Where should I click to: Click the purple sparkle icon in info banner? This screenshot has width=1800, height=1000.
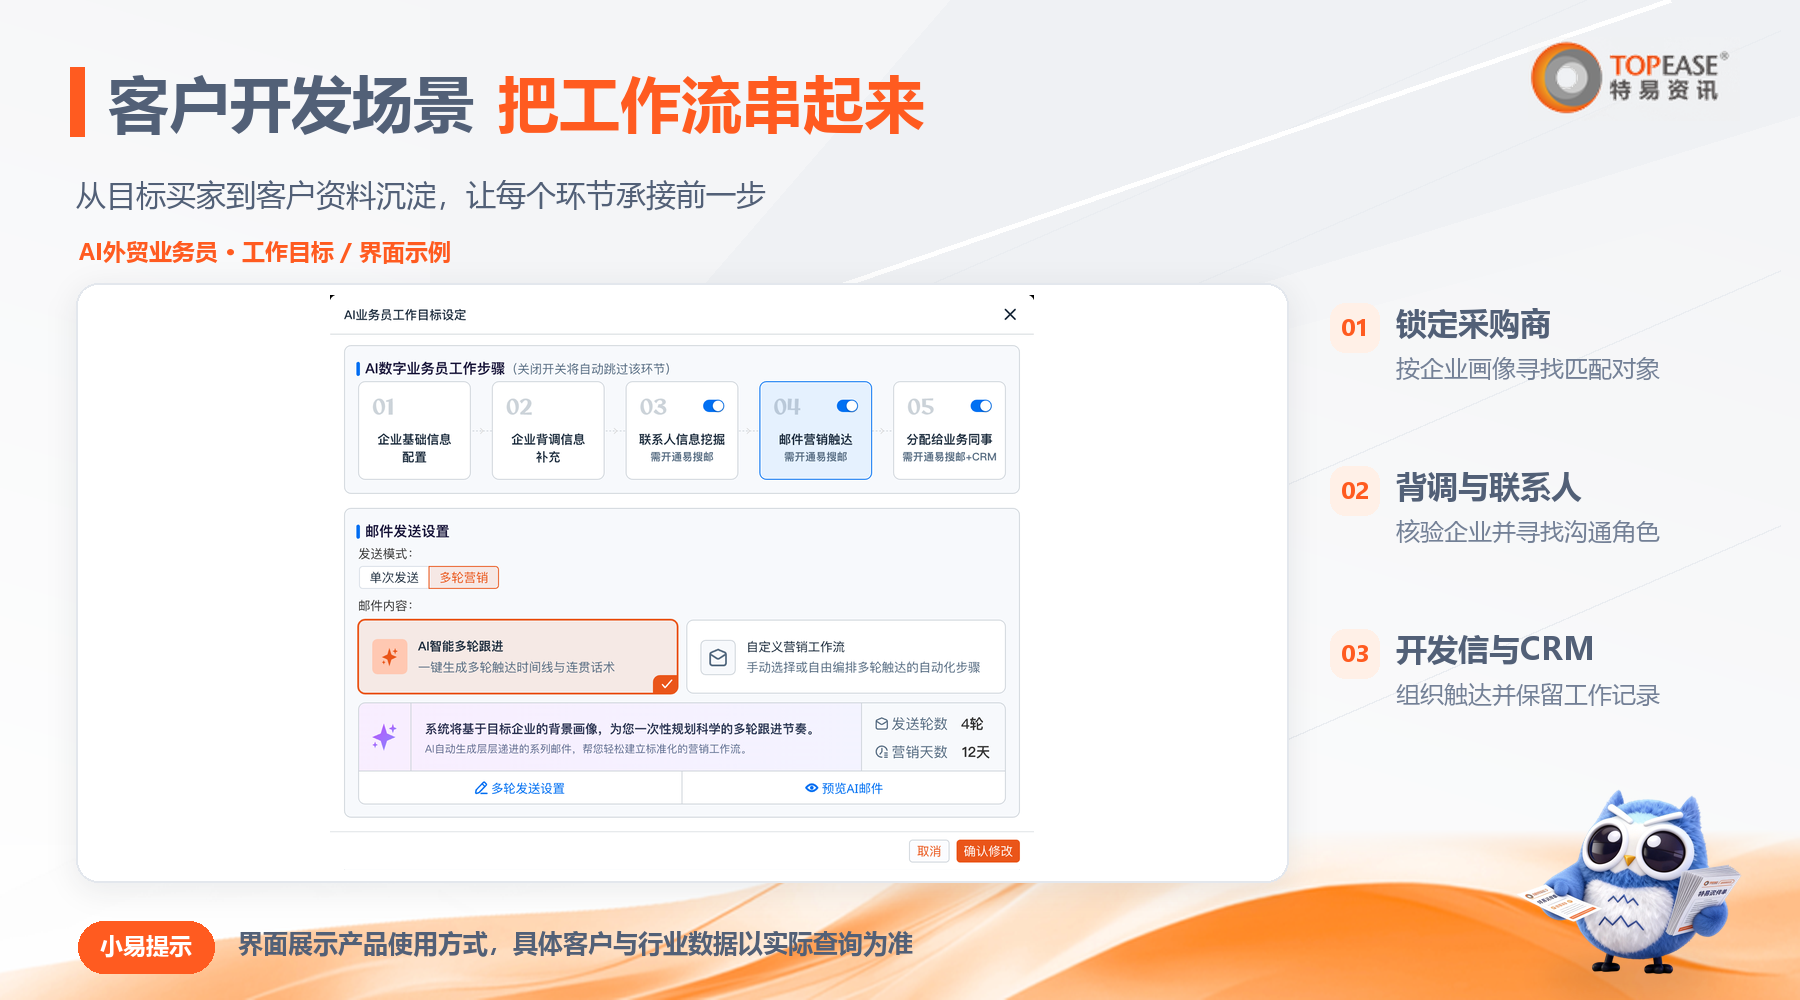(x=384, y=737)
